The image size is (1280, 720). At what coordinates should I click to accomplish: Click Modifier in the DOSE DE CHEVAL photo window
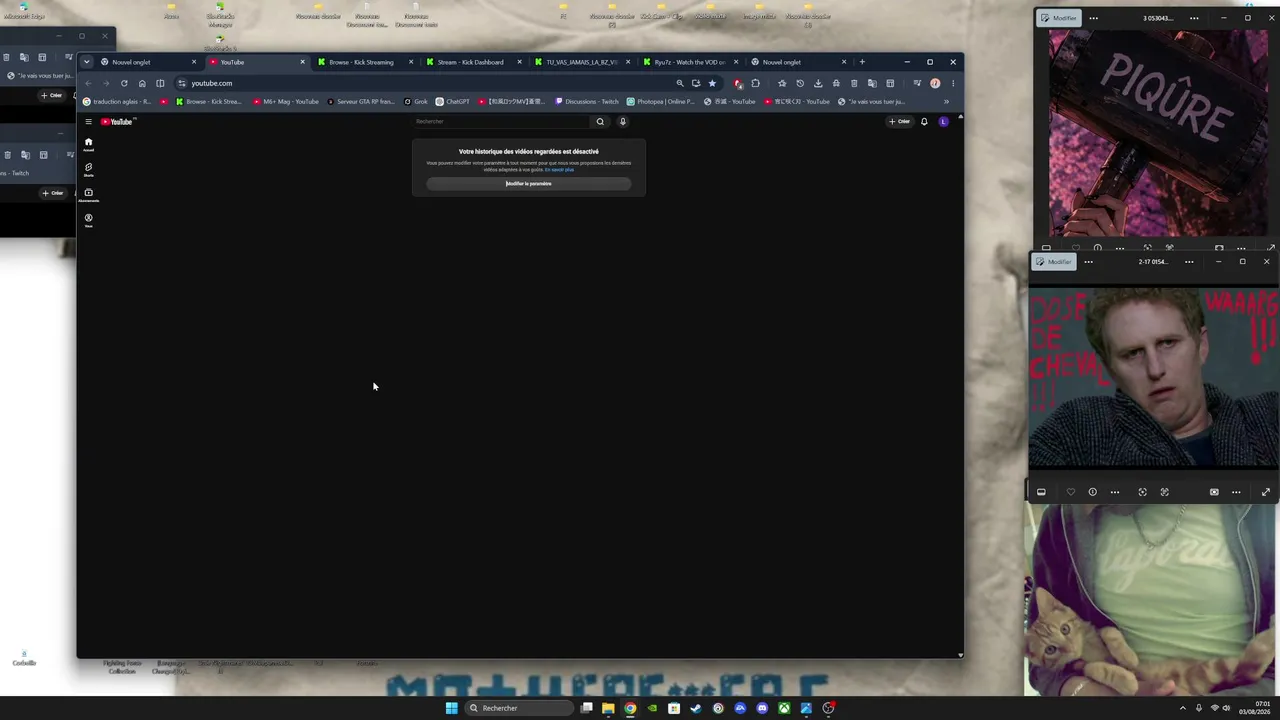[1053, 262]
